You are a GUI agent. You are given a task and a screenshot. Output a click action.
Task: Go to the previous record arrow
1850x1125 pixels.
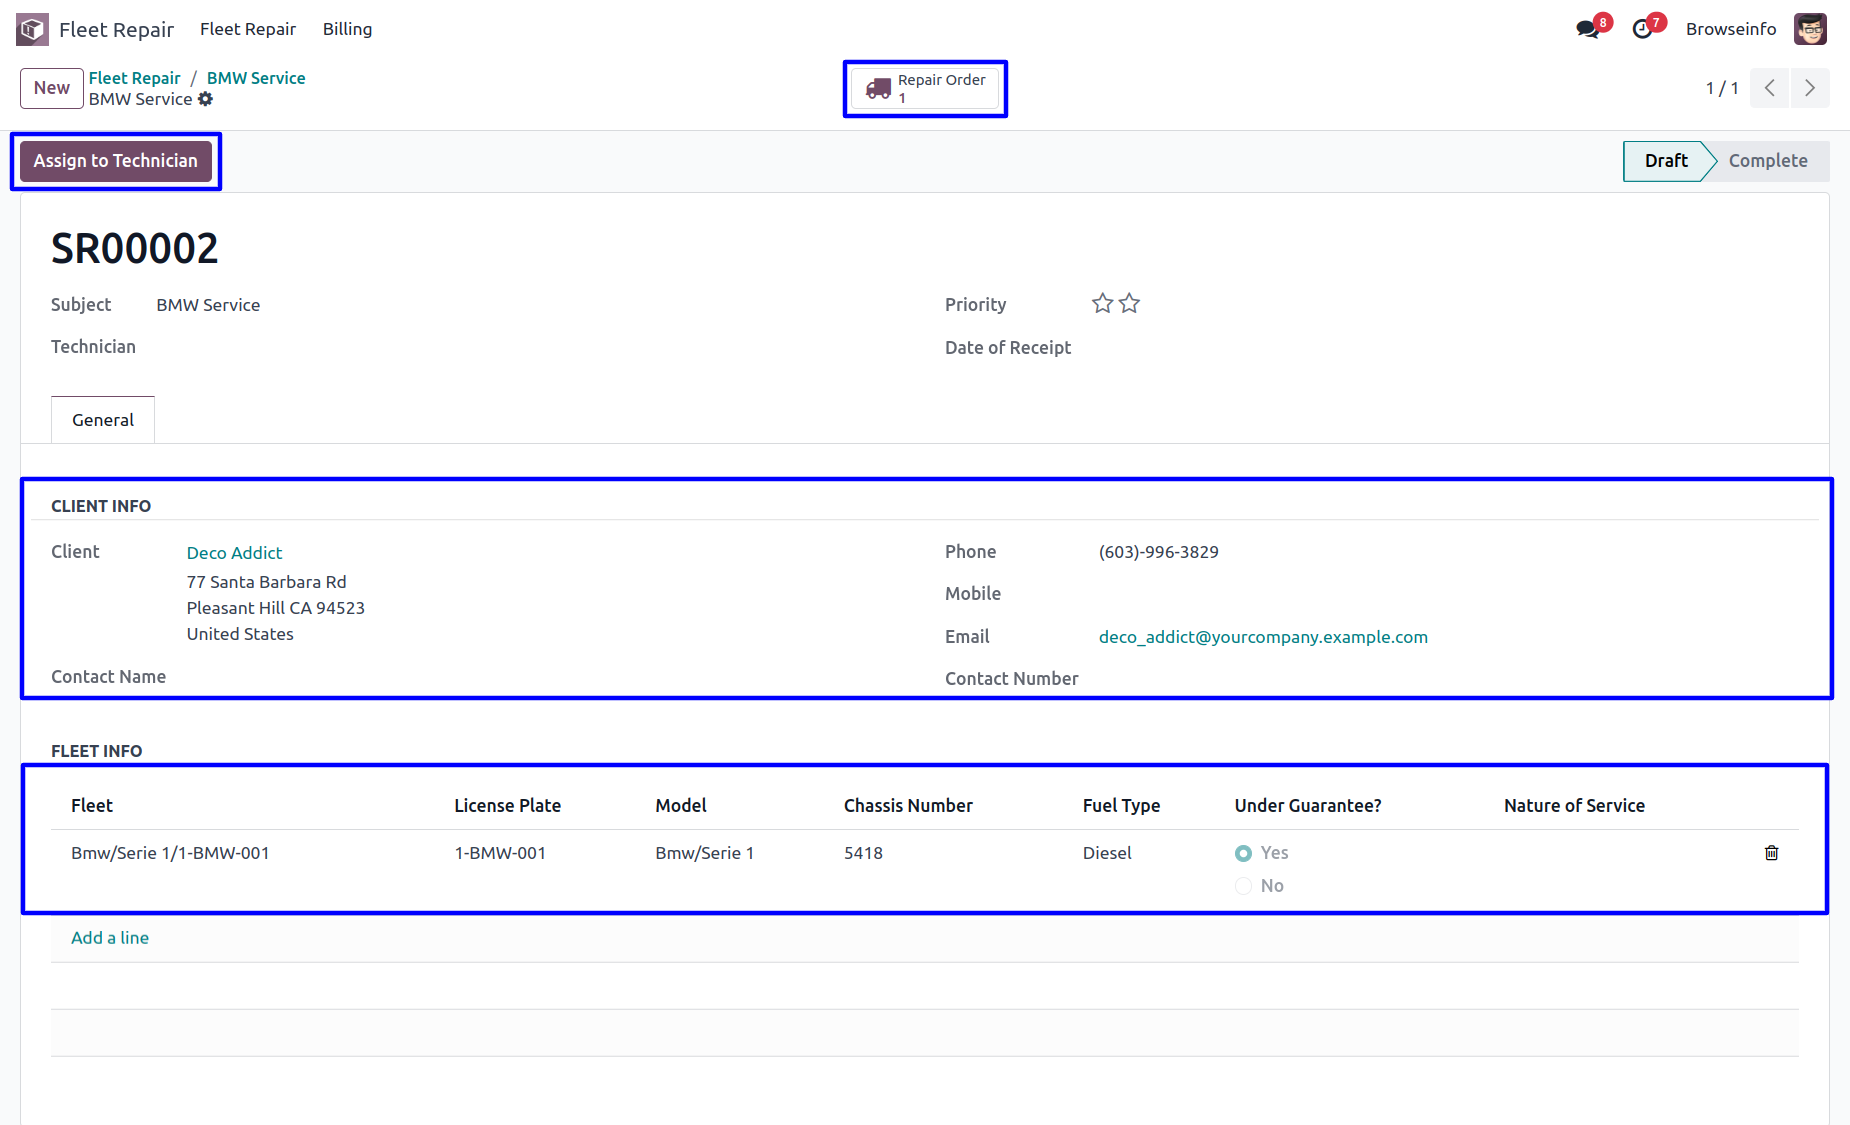pyautogui.click(x=1769, y=88)
